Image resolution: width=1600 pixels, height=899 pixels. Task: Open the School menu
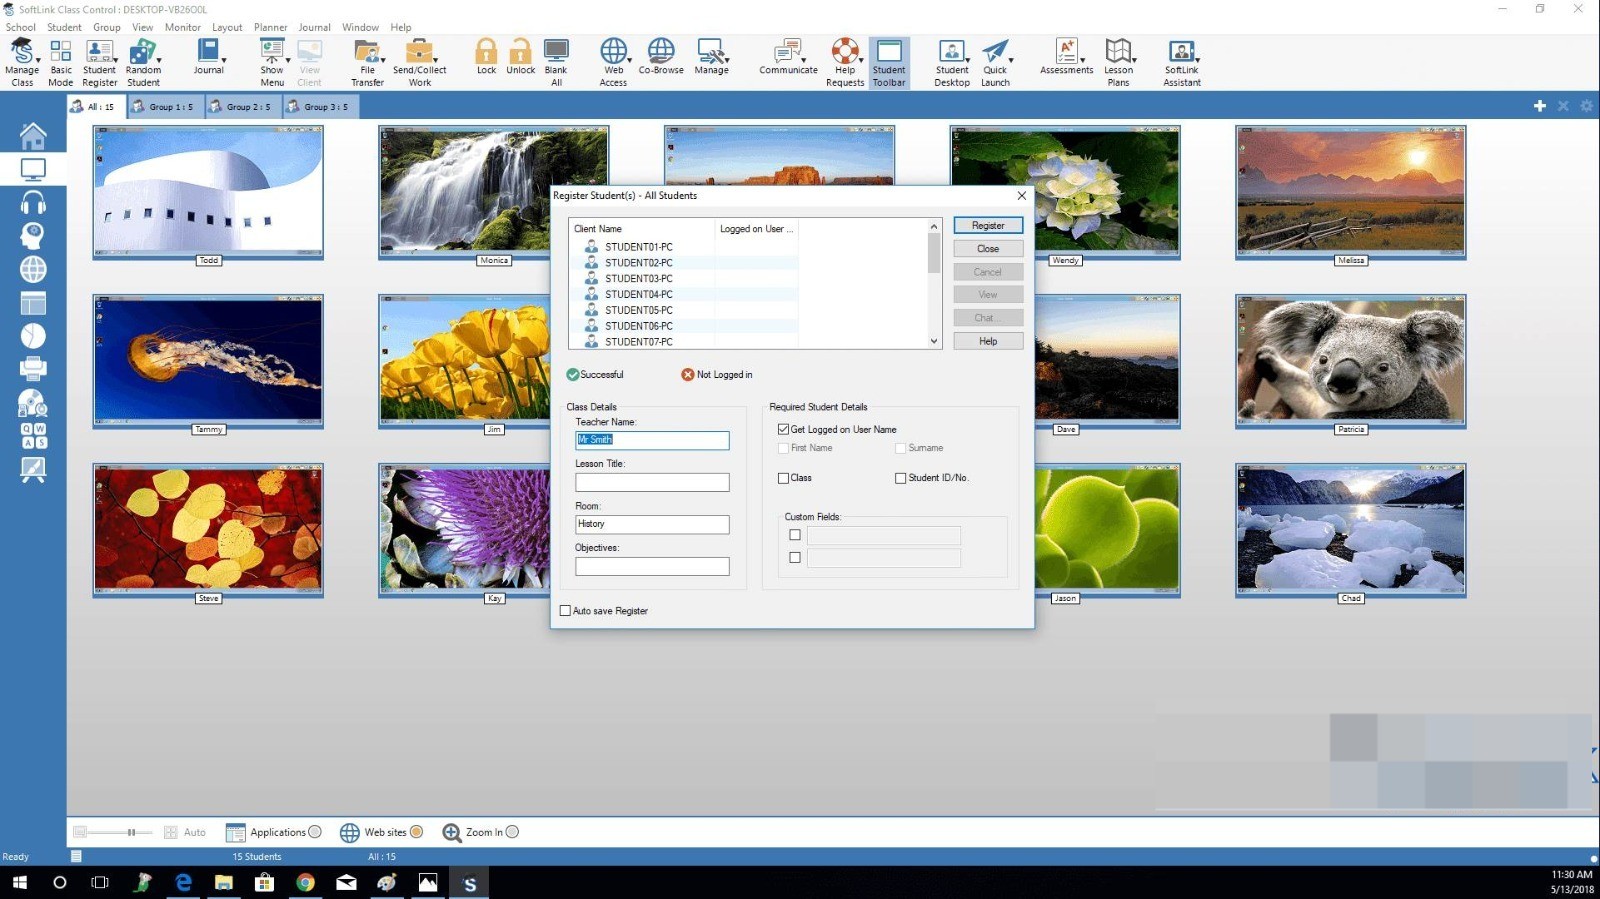click(20, 27)
